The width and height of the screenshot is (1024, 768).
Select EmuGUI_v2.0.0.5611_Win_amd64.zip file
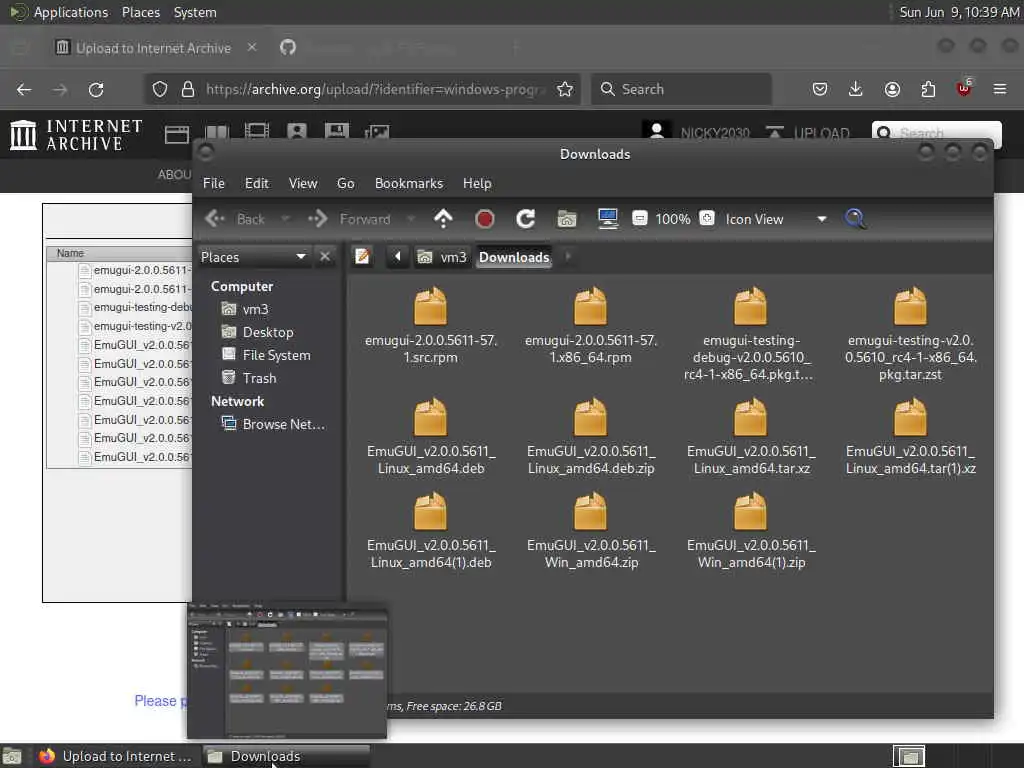point(591,531)
